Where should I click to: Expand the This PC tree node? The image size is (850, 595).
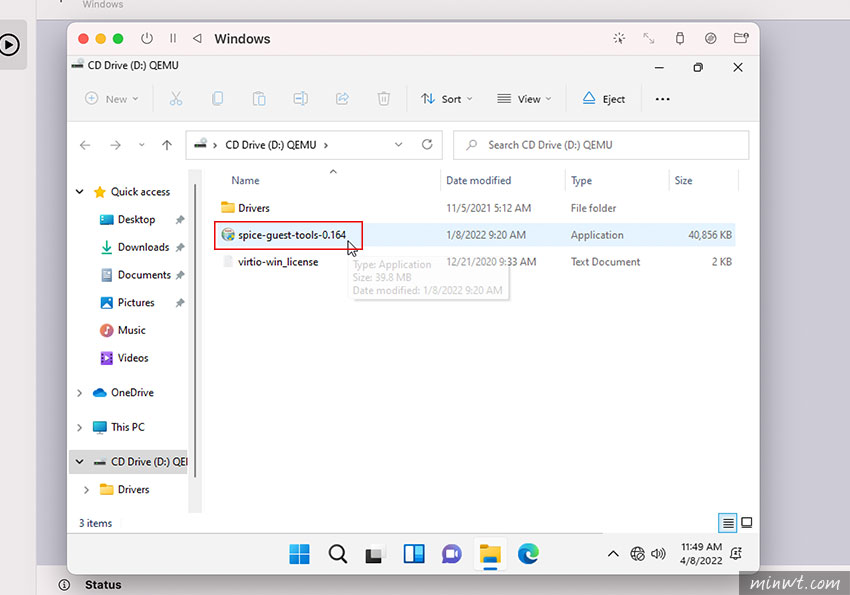point(79,428)
